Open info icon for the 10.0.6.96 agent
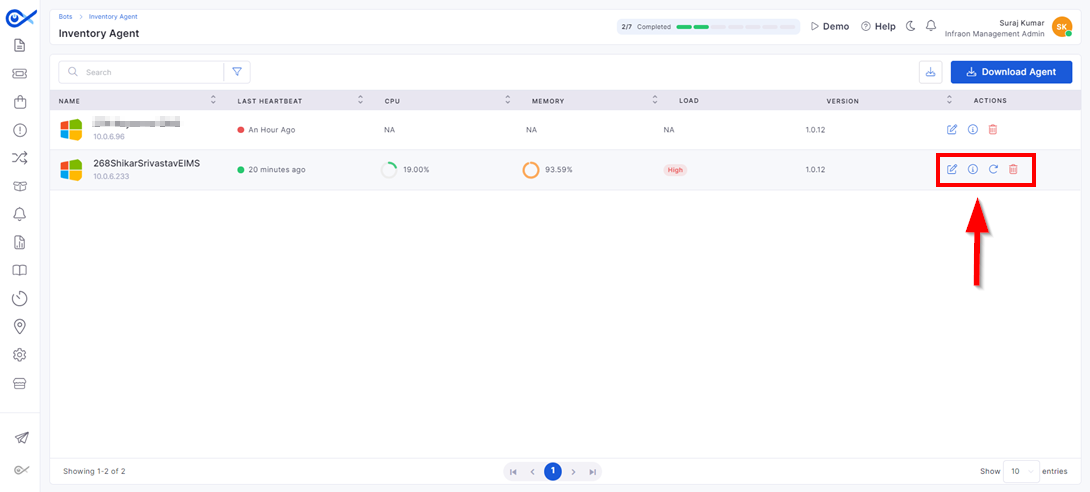This screenshot has width=1090, height=492. click(973, 130)
